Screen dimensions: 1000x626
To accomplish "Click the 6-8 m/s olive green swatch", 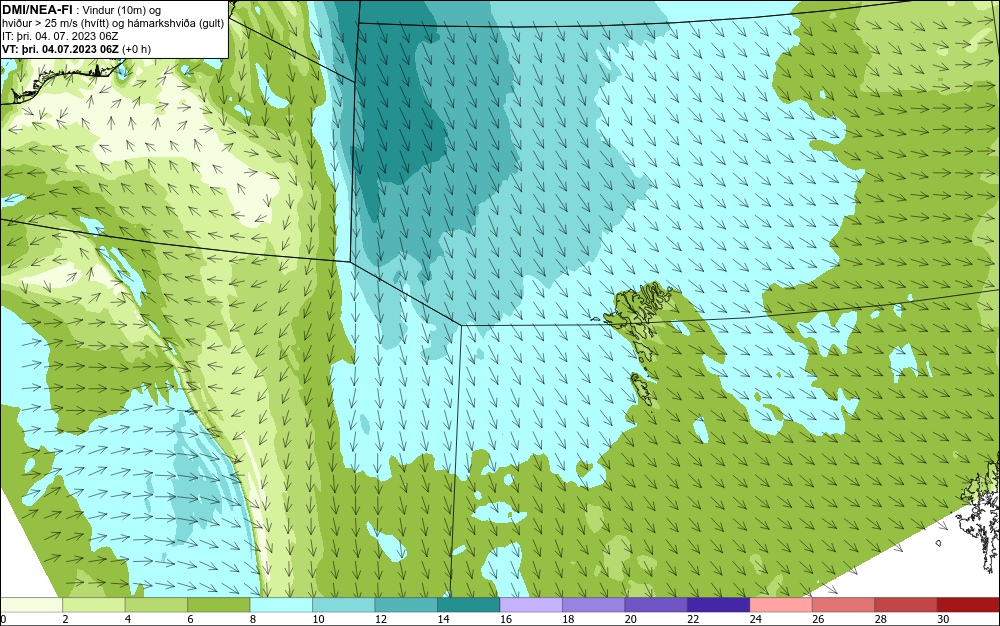I will (x=219, y=605).
